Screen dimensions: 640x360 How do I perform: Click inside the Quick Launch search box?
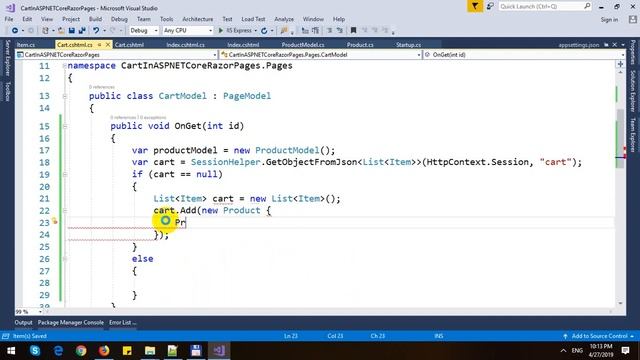544,6
